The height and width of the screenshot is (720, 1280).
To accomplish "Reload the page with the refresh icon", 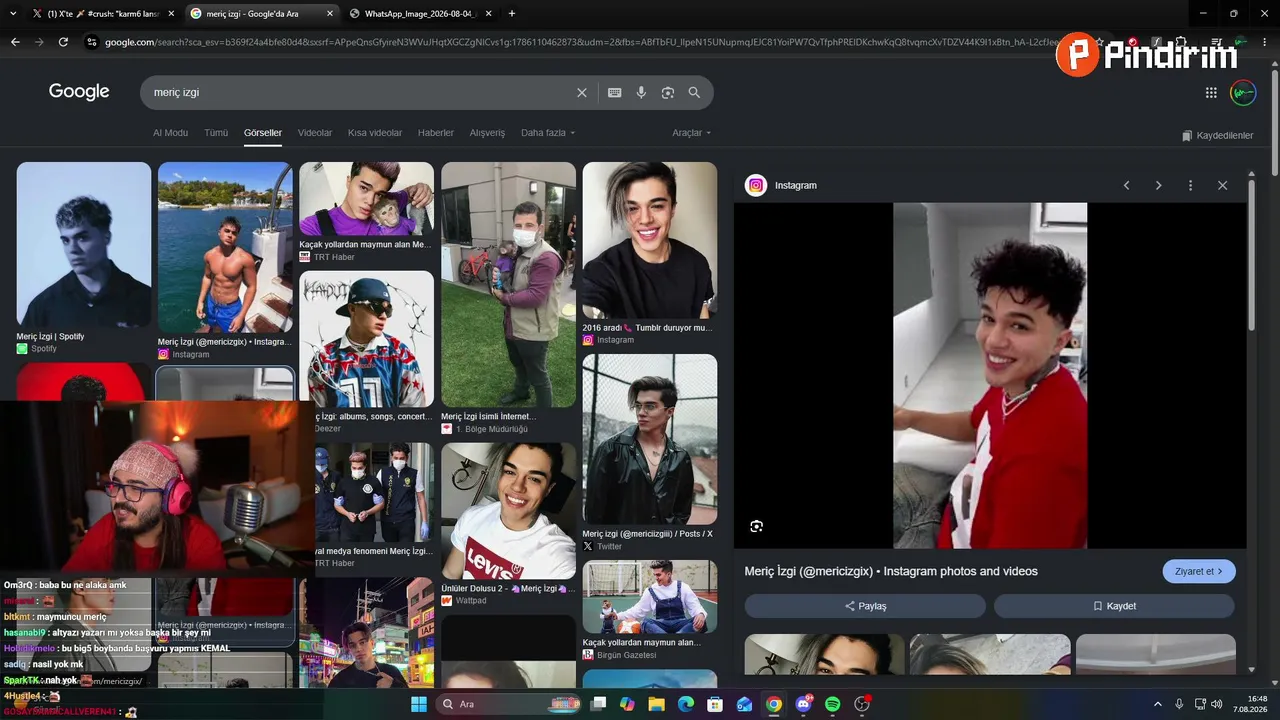I will coord(63,42).
